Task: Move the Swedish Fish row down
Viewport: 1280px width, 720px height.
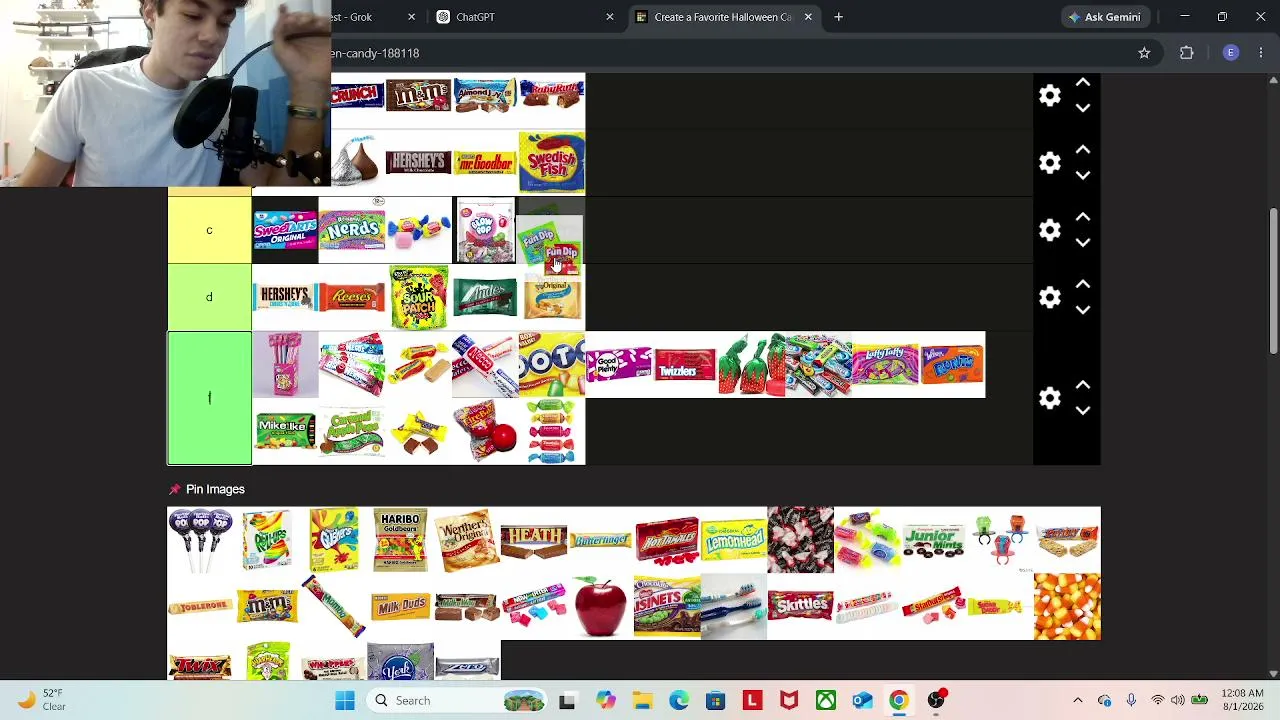Action: [1083, 175]
